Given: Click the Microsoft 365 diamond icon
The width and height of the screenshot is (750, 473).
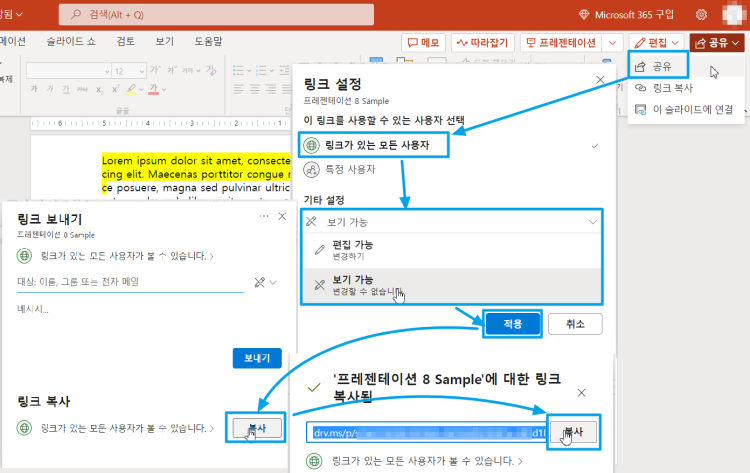Looking at the screenshot, I should (584, 15).
